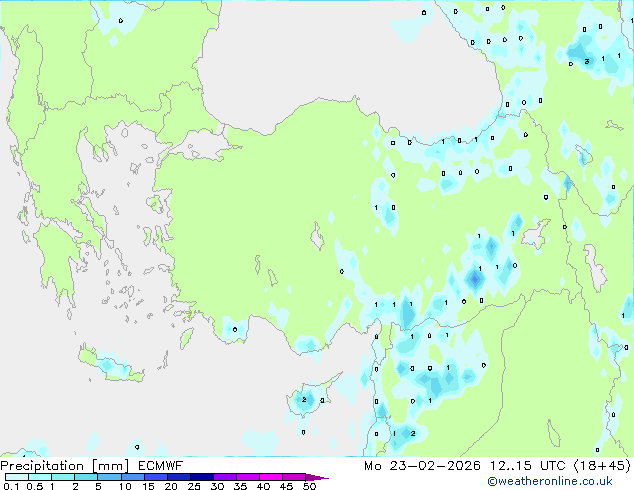
Task: Click the "(18+45)" forecast offset text
Action: tap(602, 466)
